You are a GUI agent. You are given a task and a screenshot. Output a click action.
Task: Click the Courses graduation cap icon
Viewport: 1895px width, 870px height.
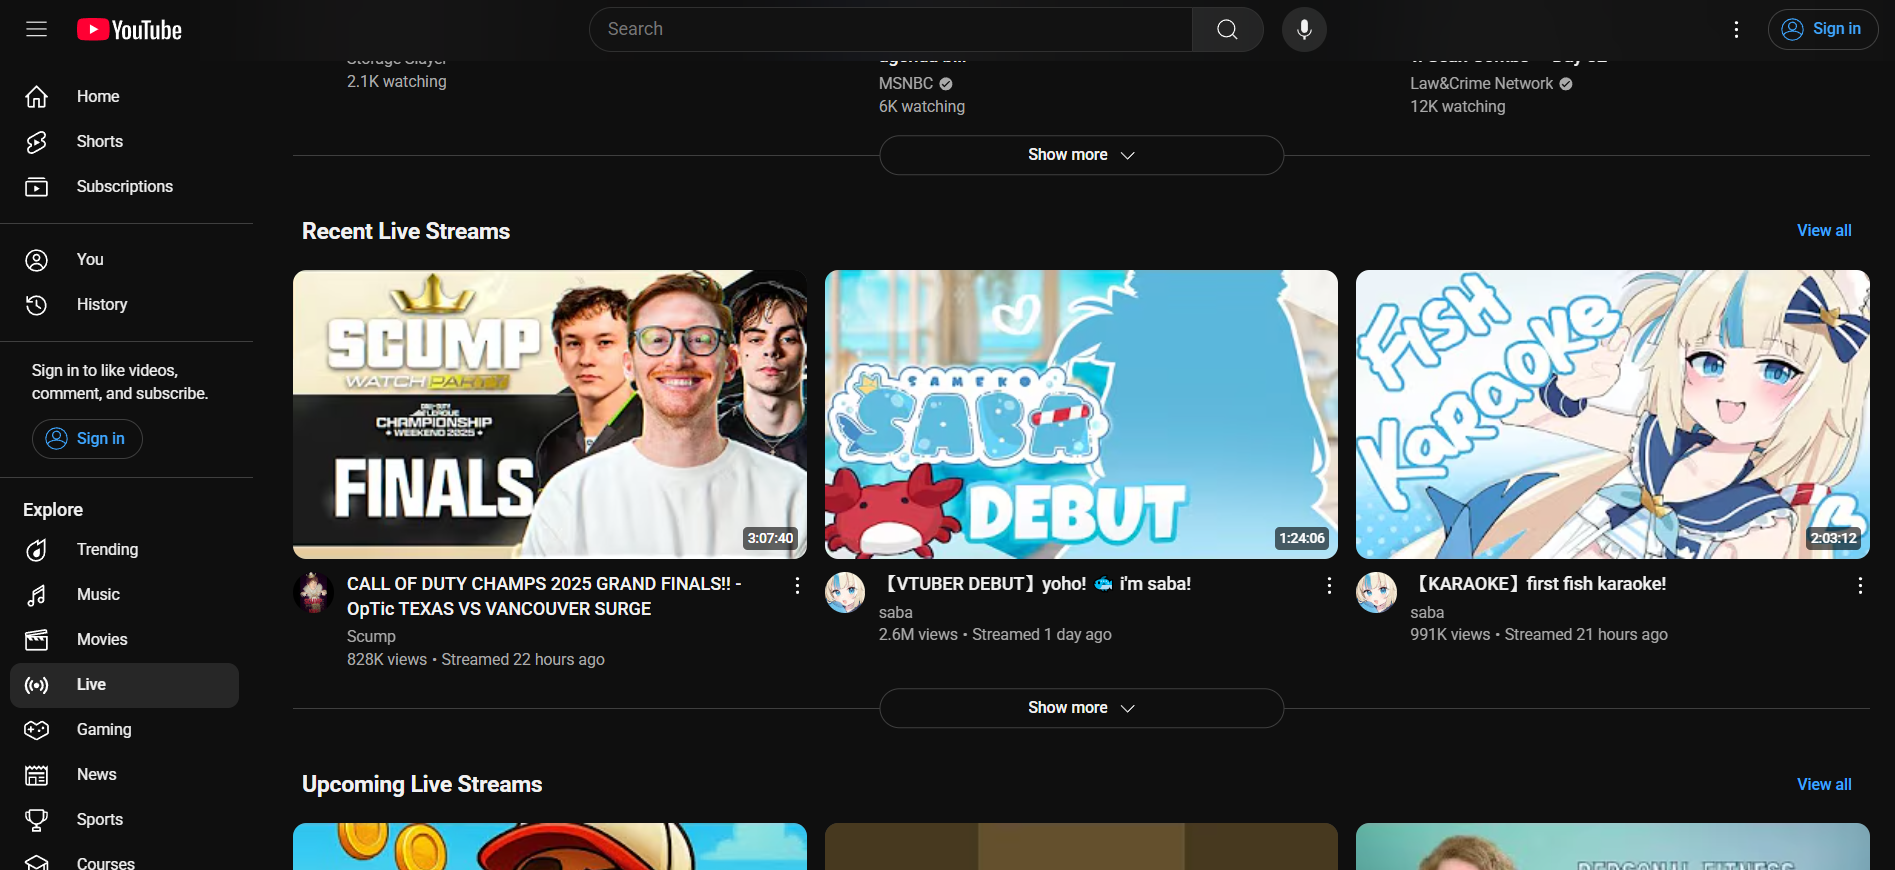click(37, 863)
